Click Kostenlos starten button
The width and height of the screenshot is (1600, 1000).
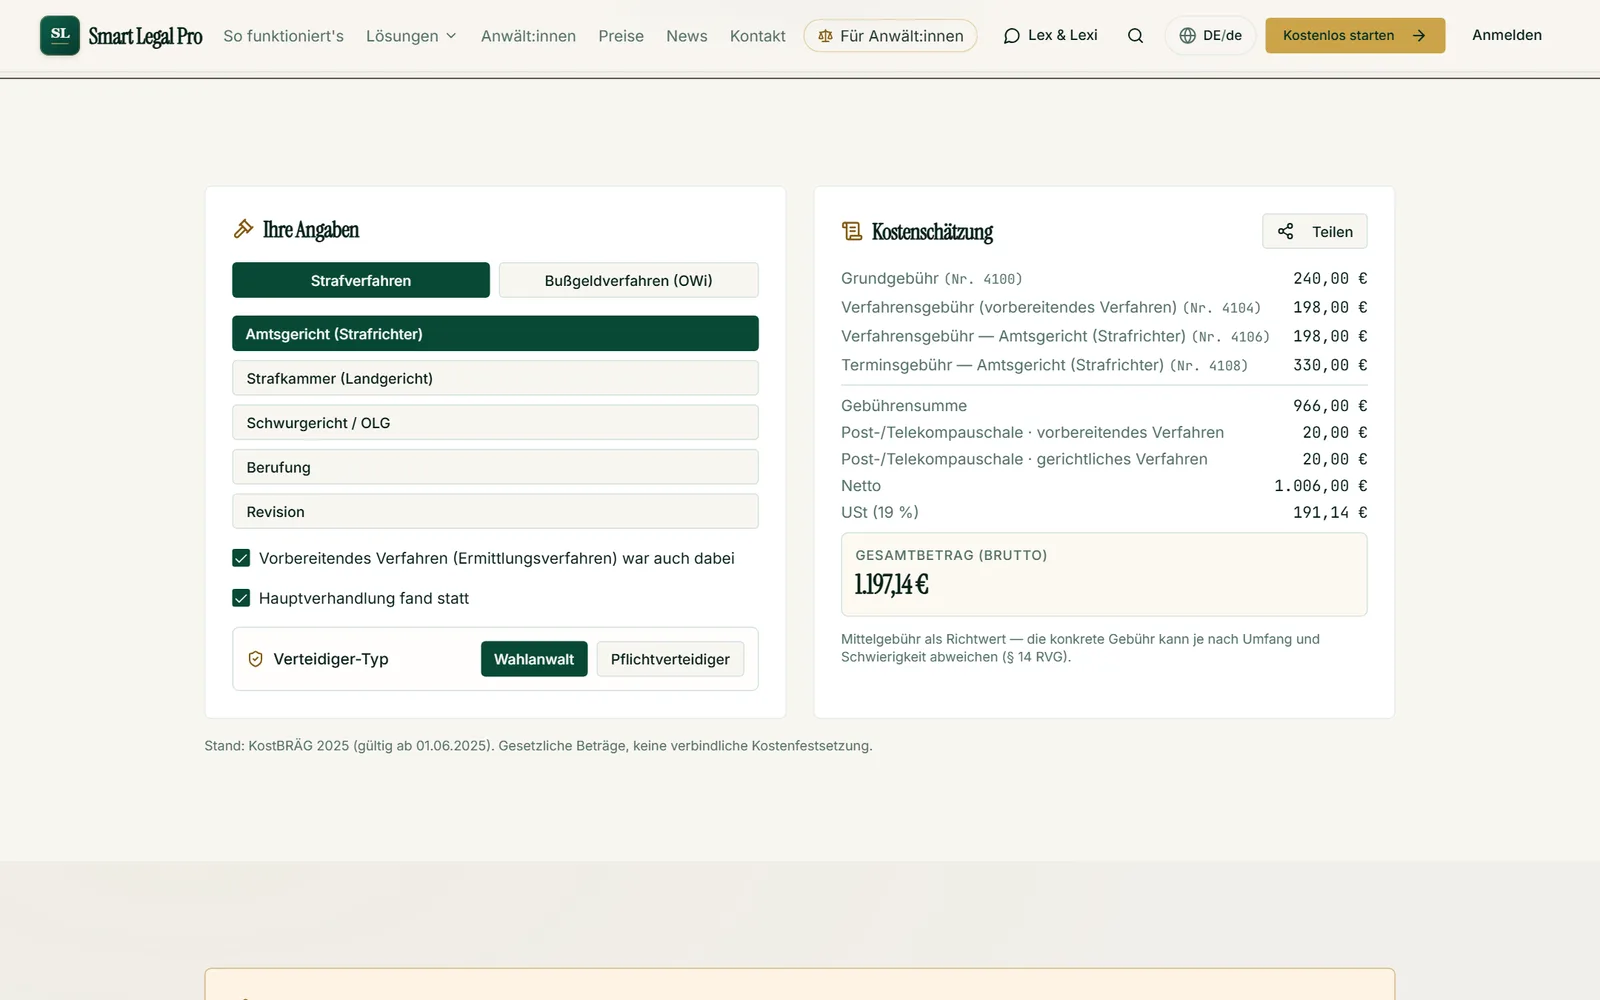click(x=1355, y=36)
